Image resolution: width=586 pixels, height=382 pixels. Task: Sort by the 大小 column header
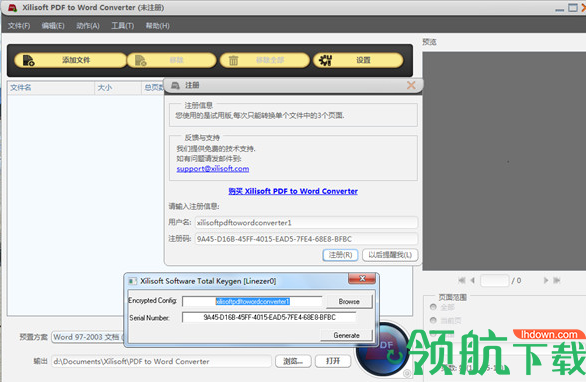pos(118,88)
